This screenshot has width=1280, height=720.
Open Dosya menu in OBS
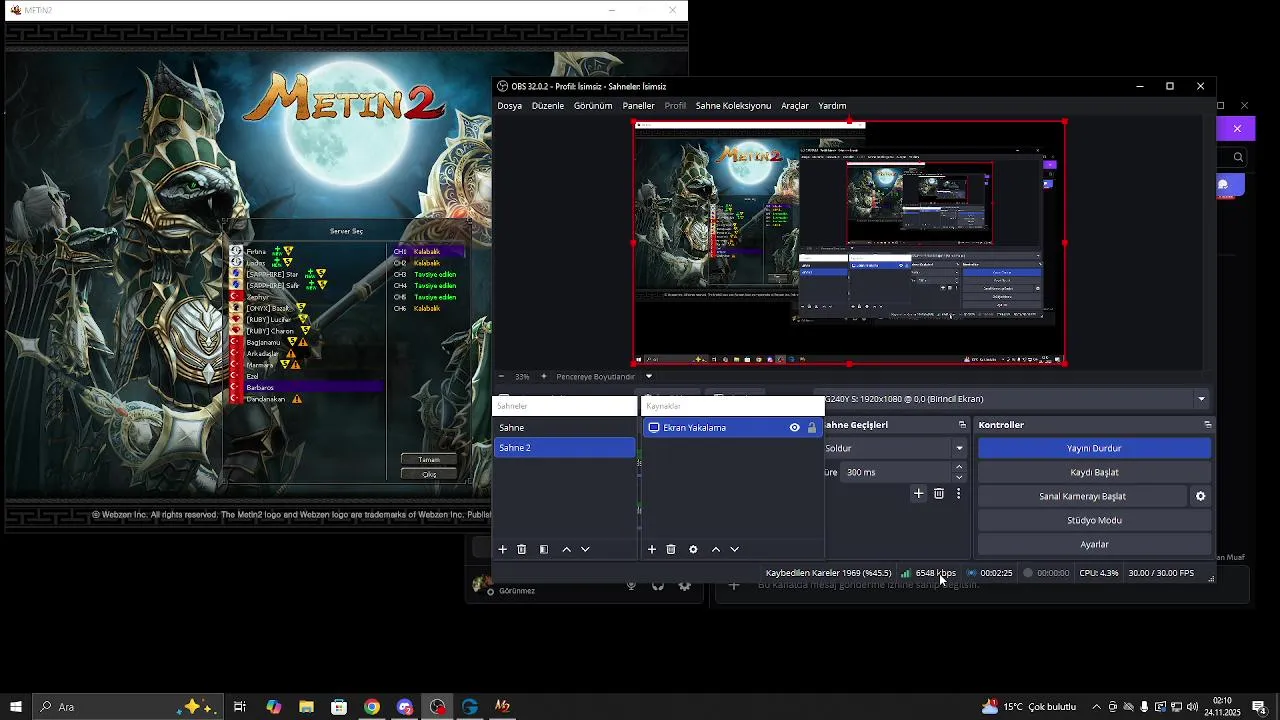pos(510,106)
